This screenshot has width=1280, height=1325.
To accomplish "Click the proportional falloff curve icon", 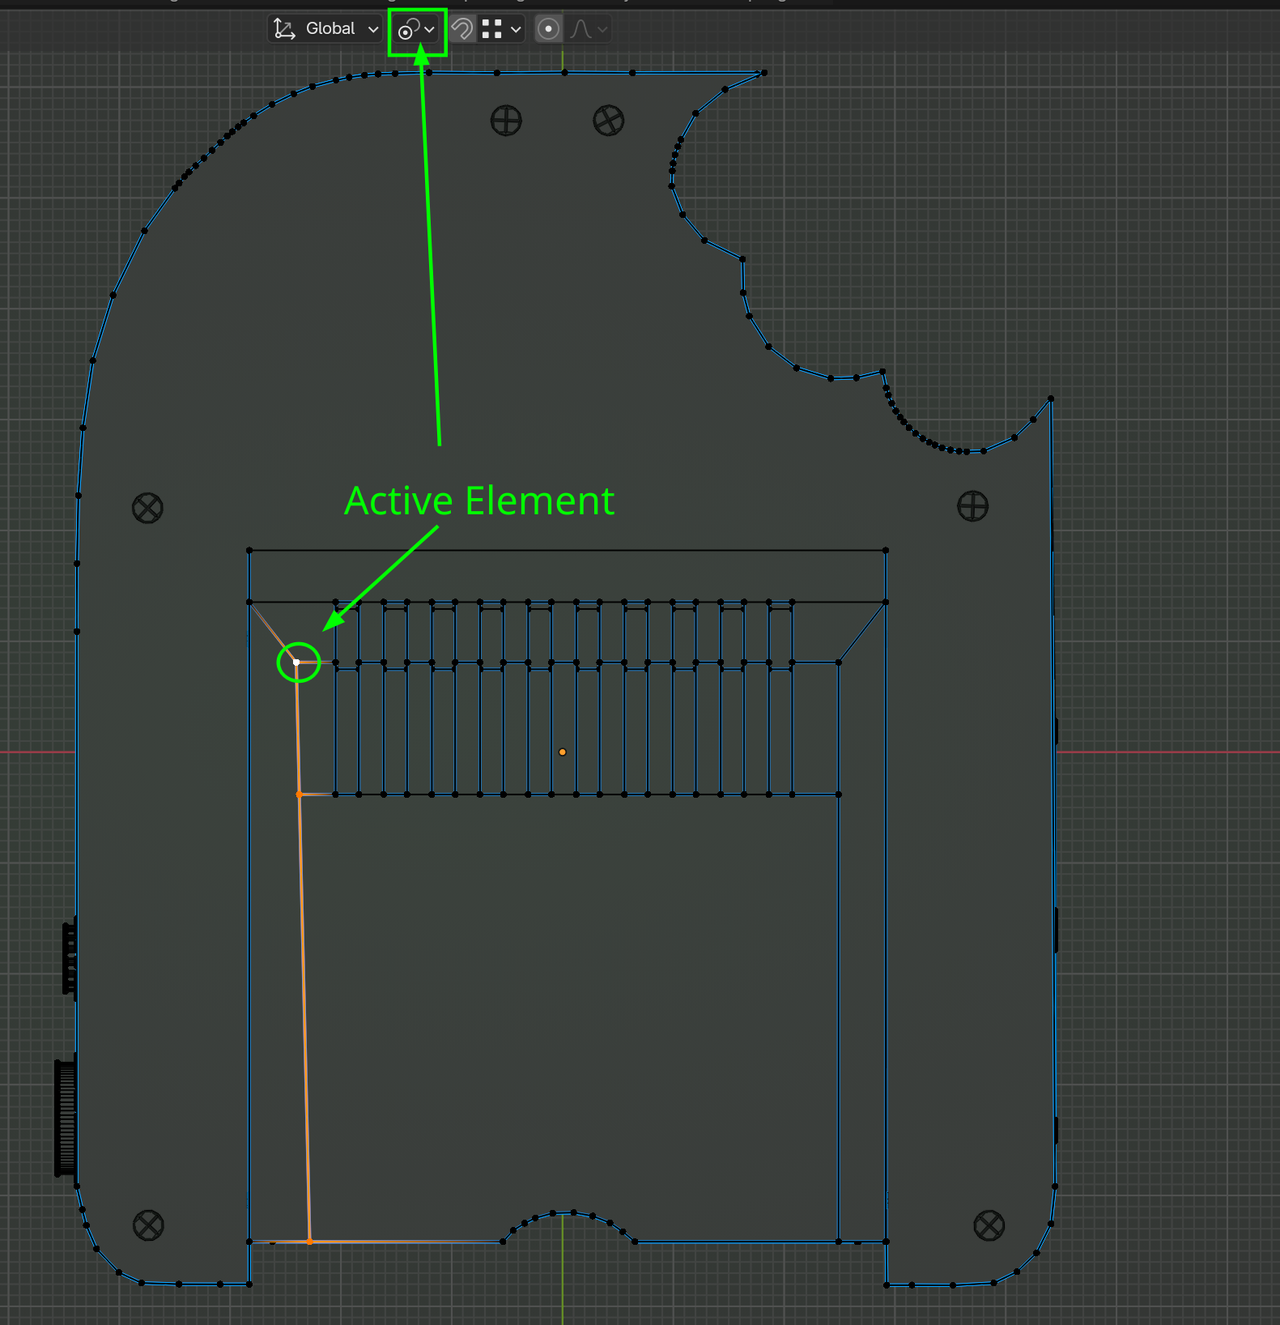I will pyautogui.click(x=578, y=28).
